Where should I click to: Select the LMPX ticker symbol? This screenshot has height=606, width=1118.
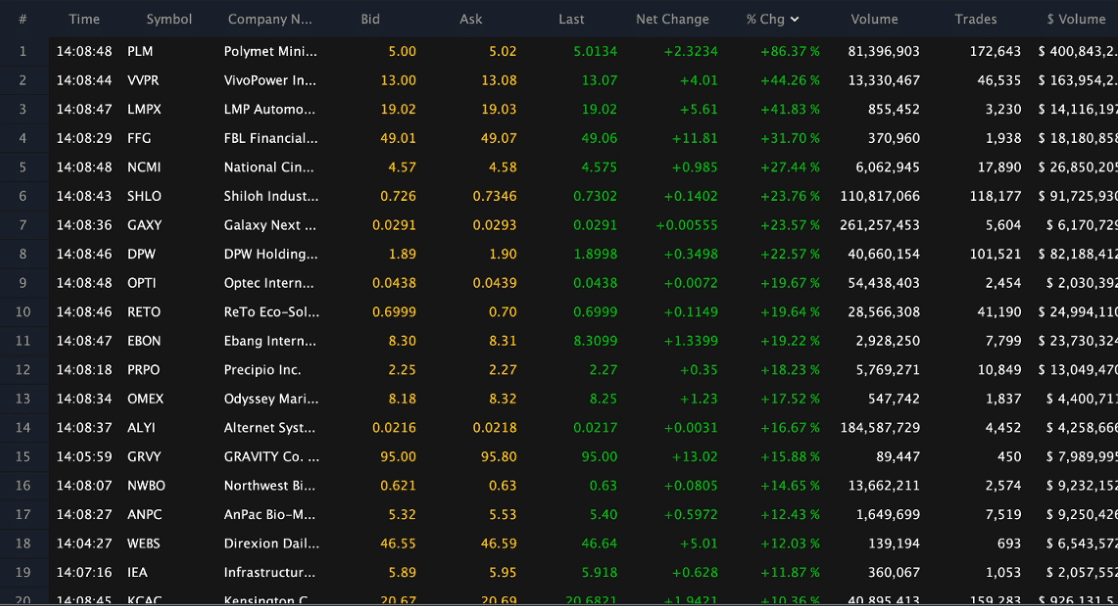point(144,109)
